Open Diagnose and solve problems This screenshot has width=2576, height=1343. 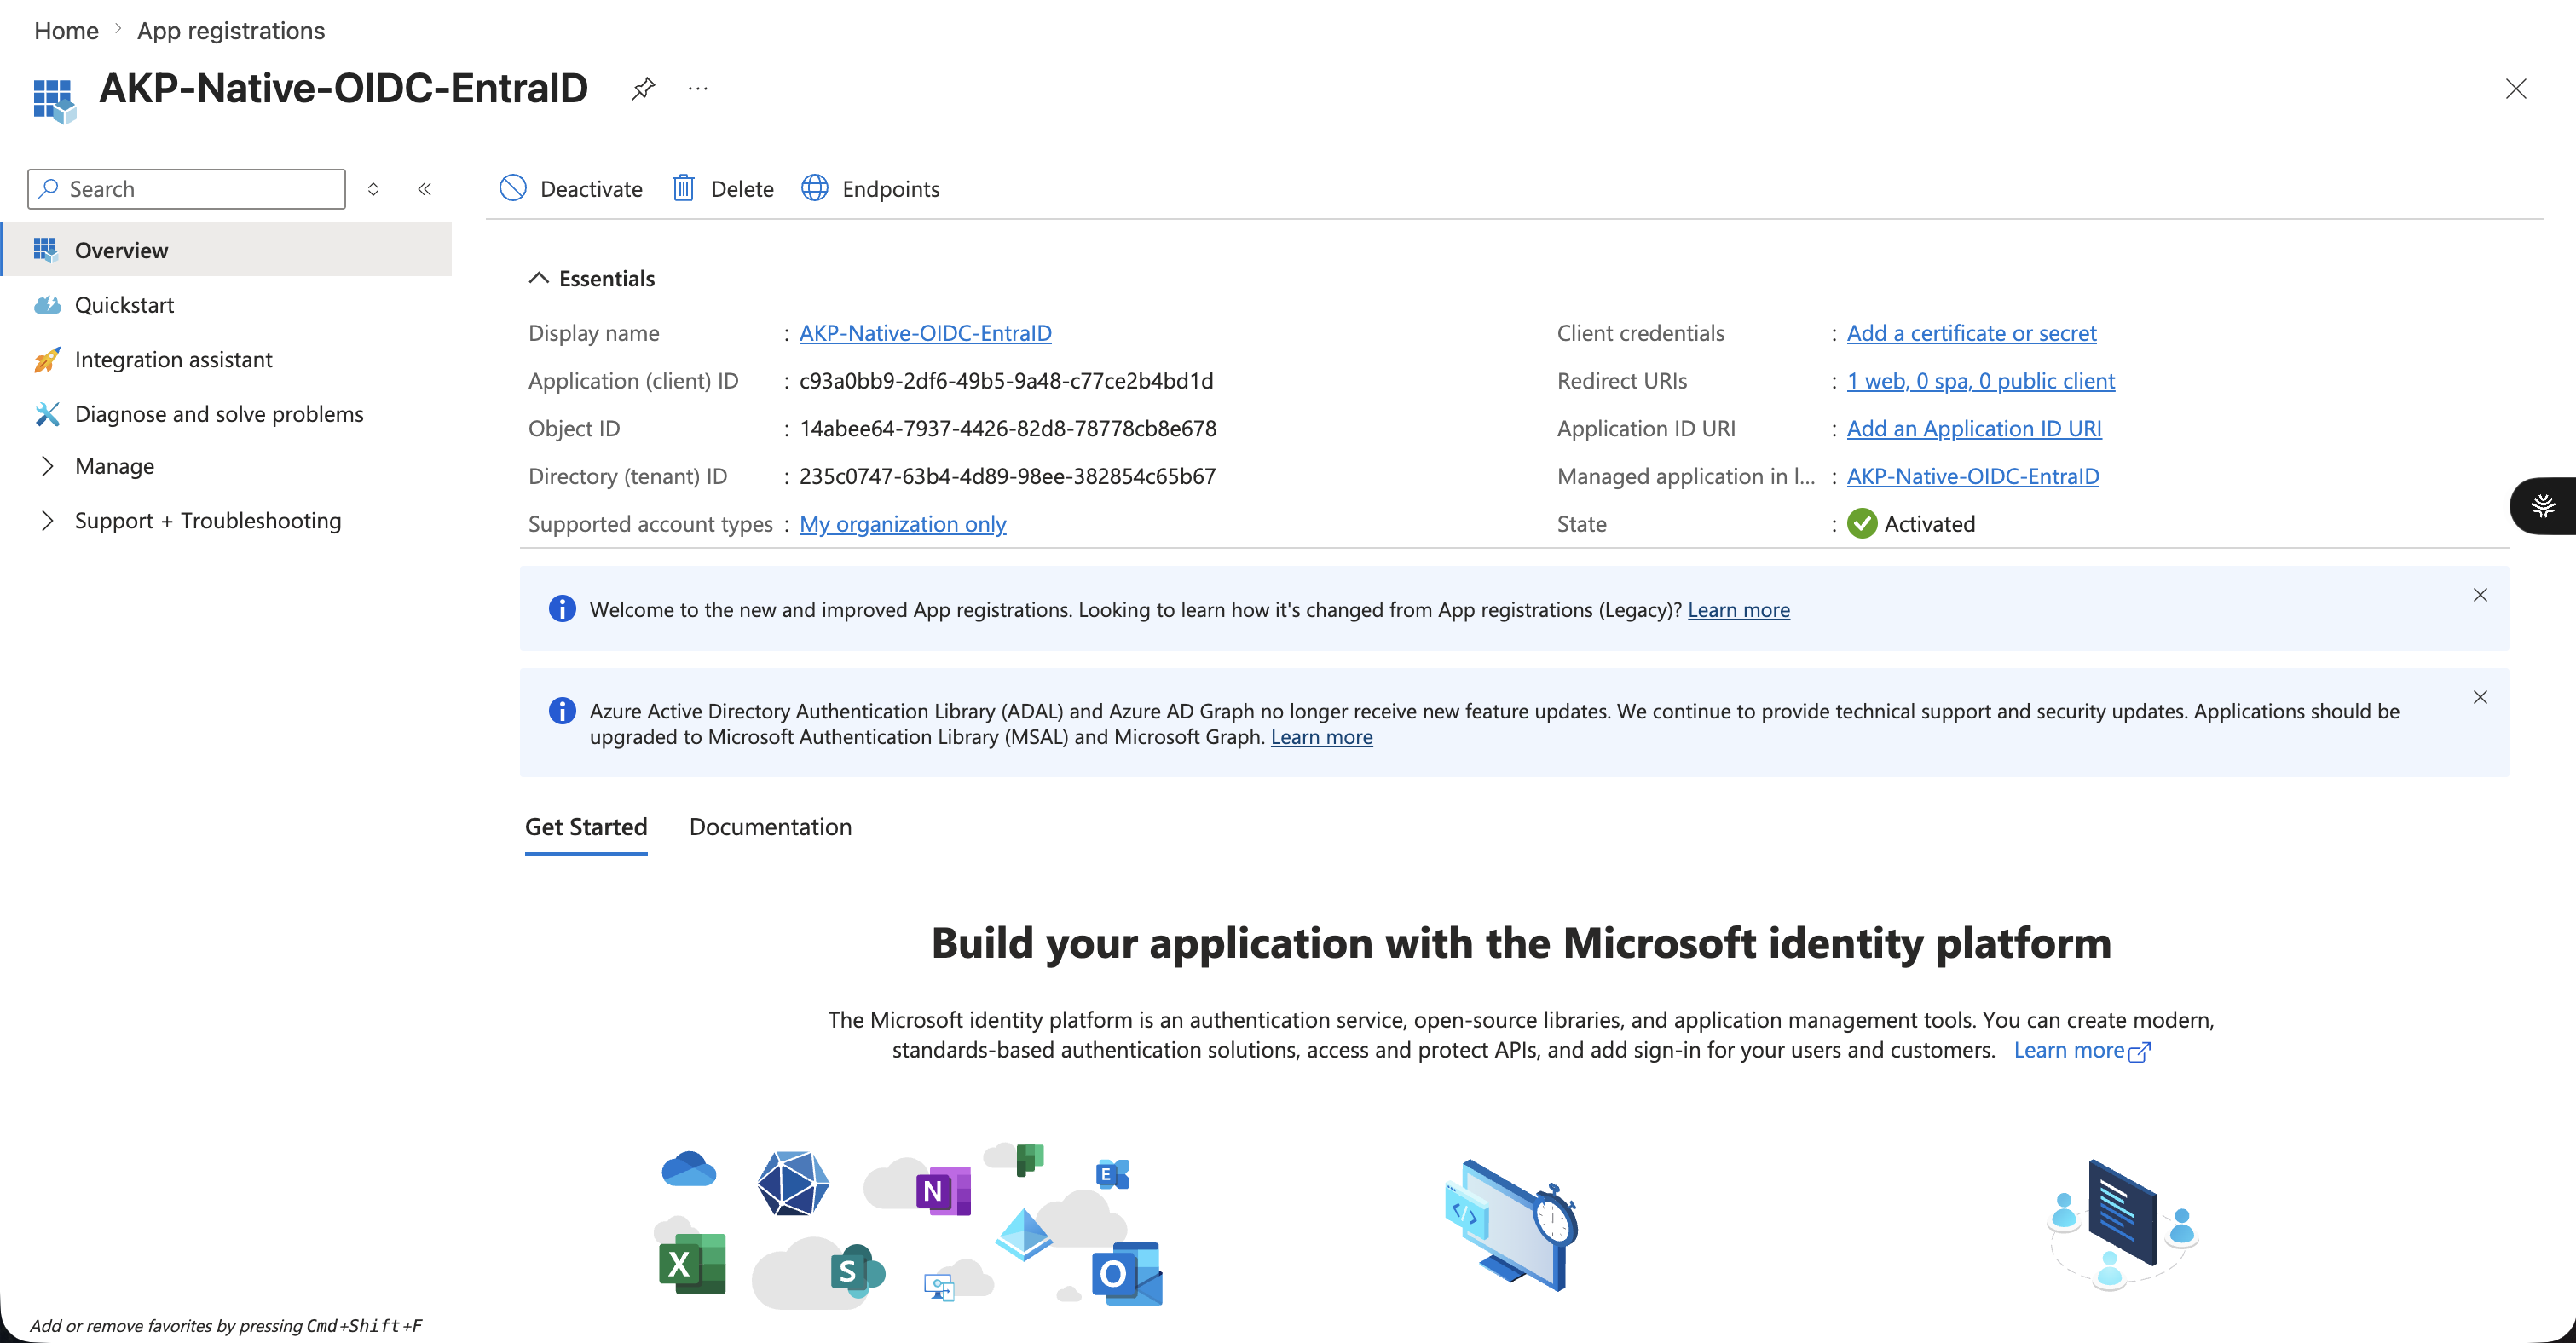tap(219, 414)
